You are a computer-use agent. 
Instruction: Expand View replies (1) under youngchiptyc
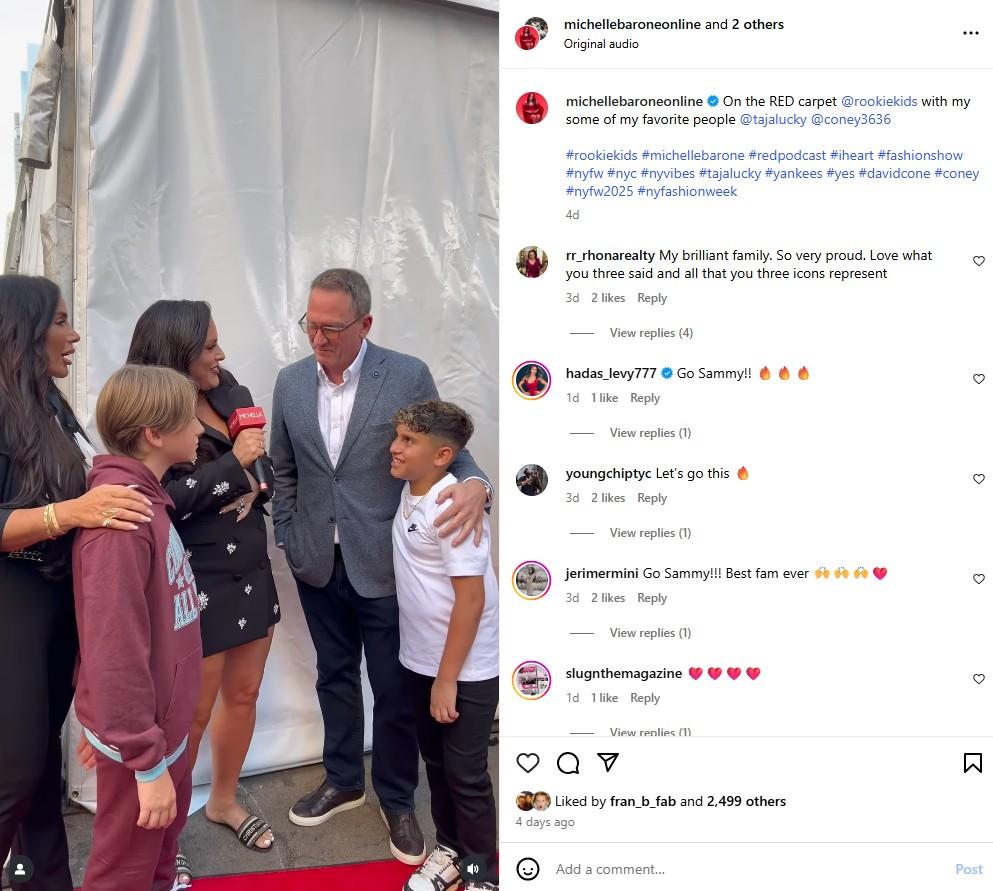(x=650, y=533)
